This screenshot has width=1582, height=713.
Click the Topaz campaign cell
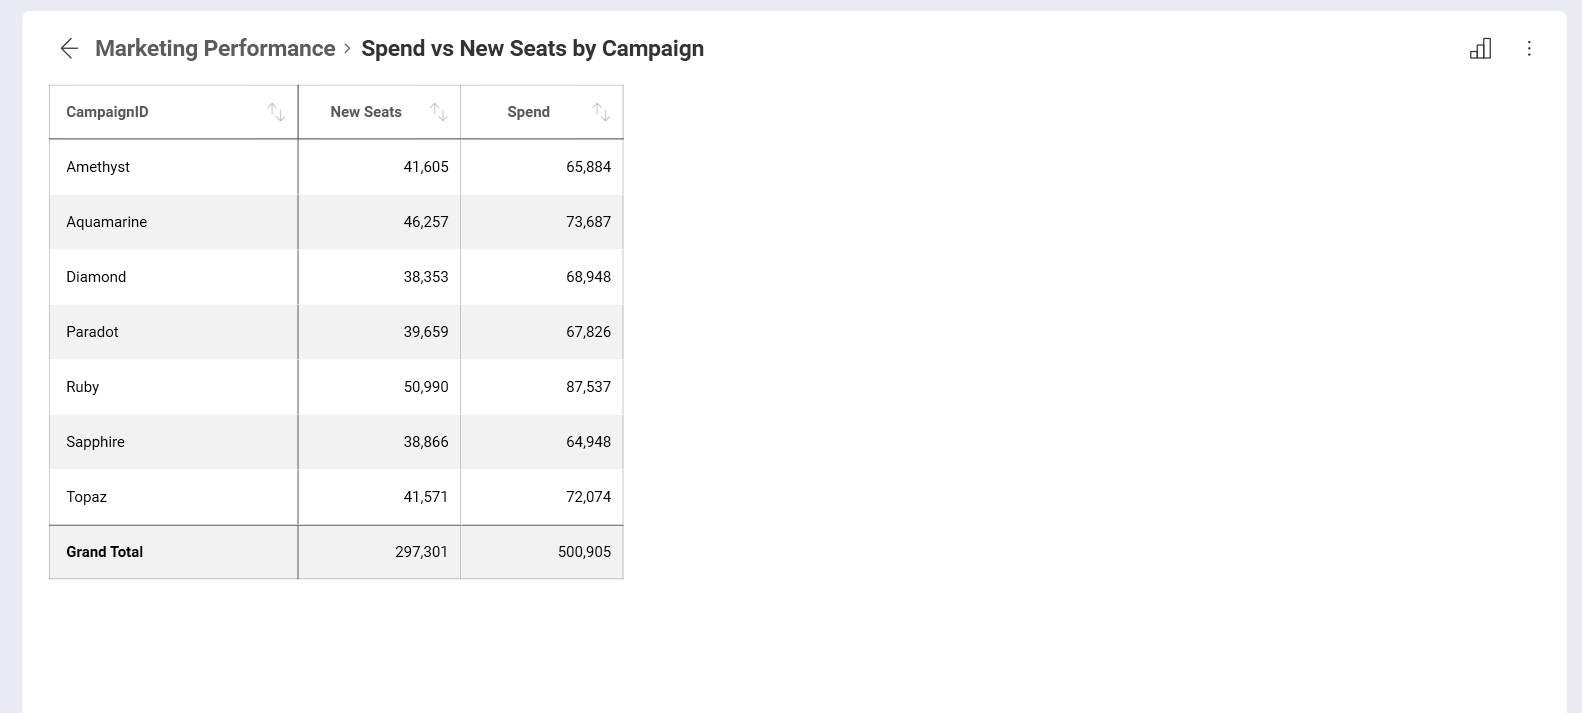[x=174, y=497]
